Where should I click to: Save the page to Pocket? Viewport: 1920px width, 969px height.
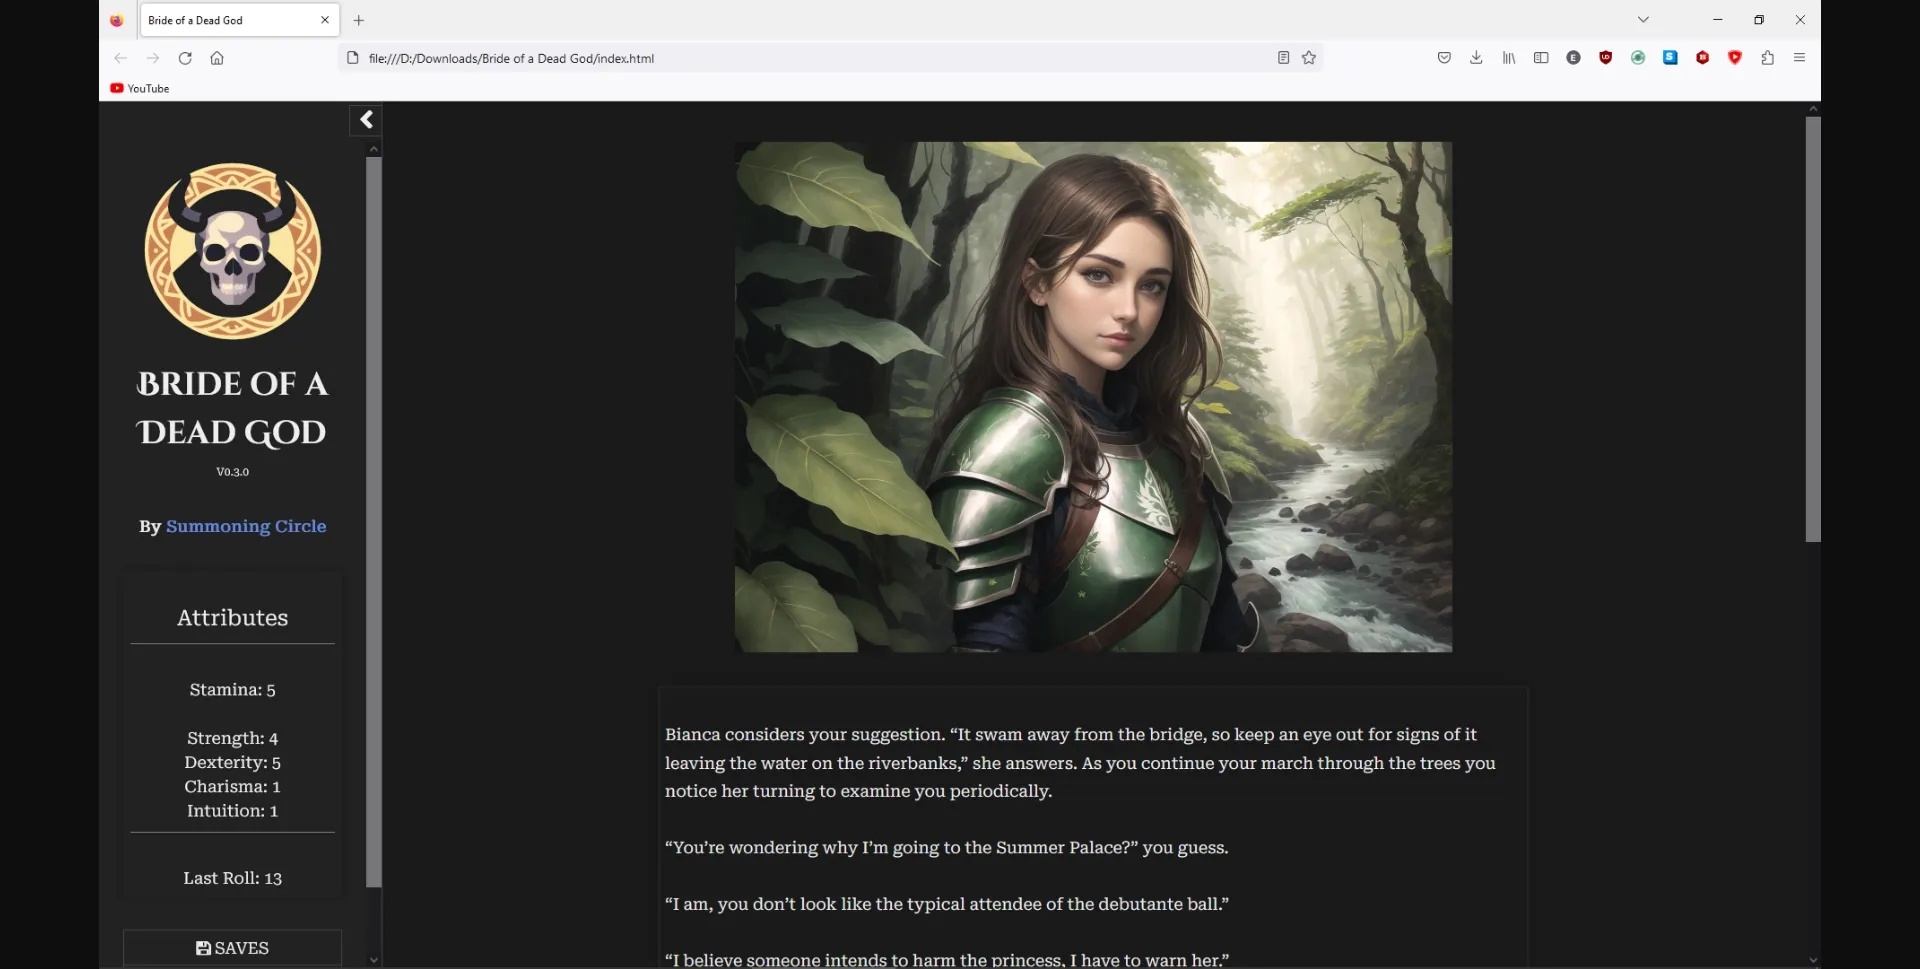tap(1444, 58)
